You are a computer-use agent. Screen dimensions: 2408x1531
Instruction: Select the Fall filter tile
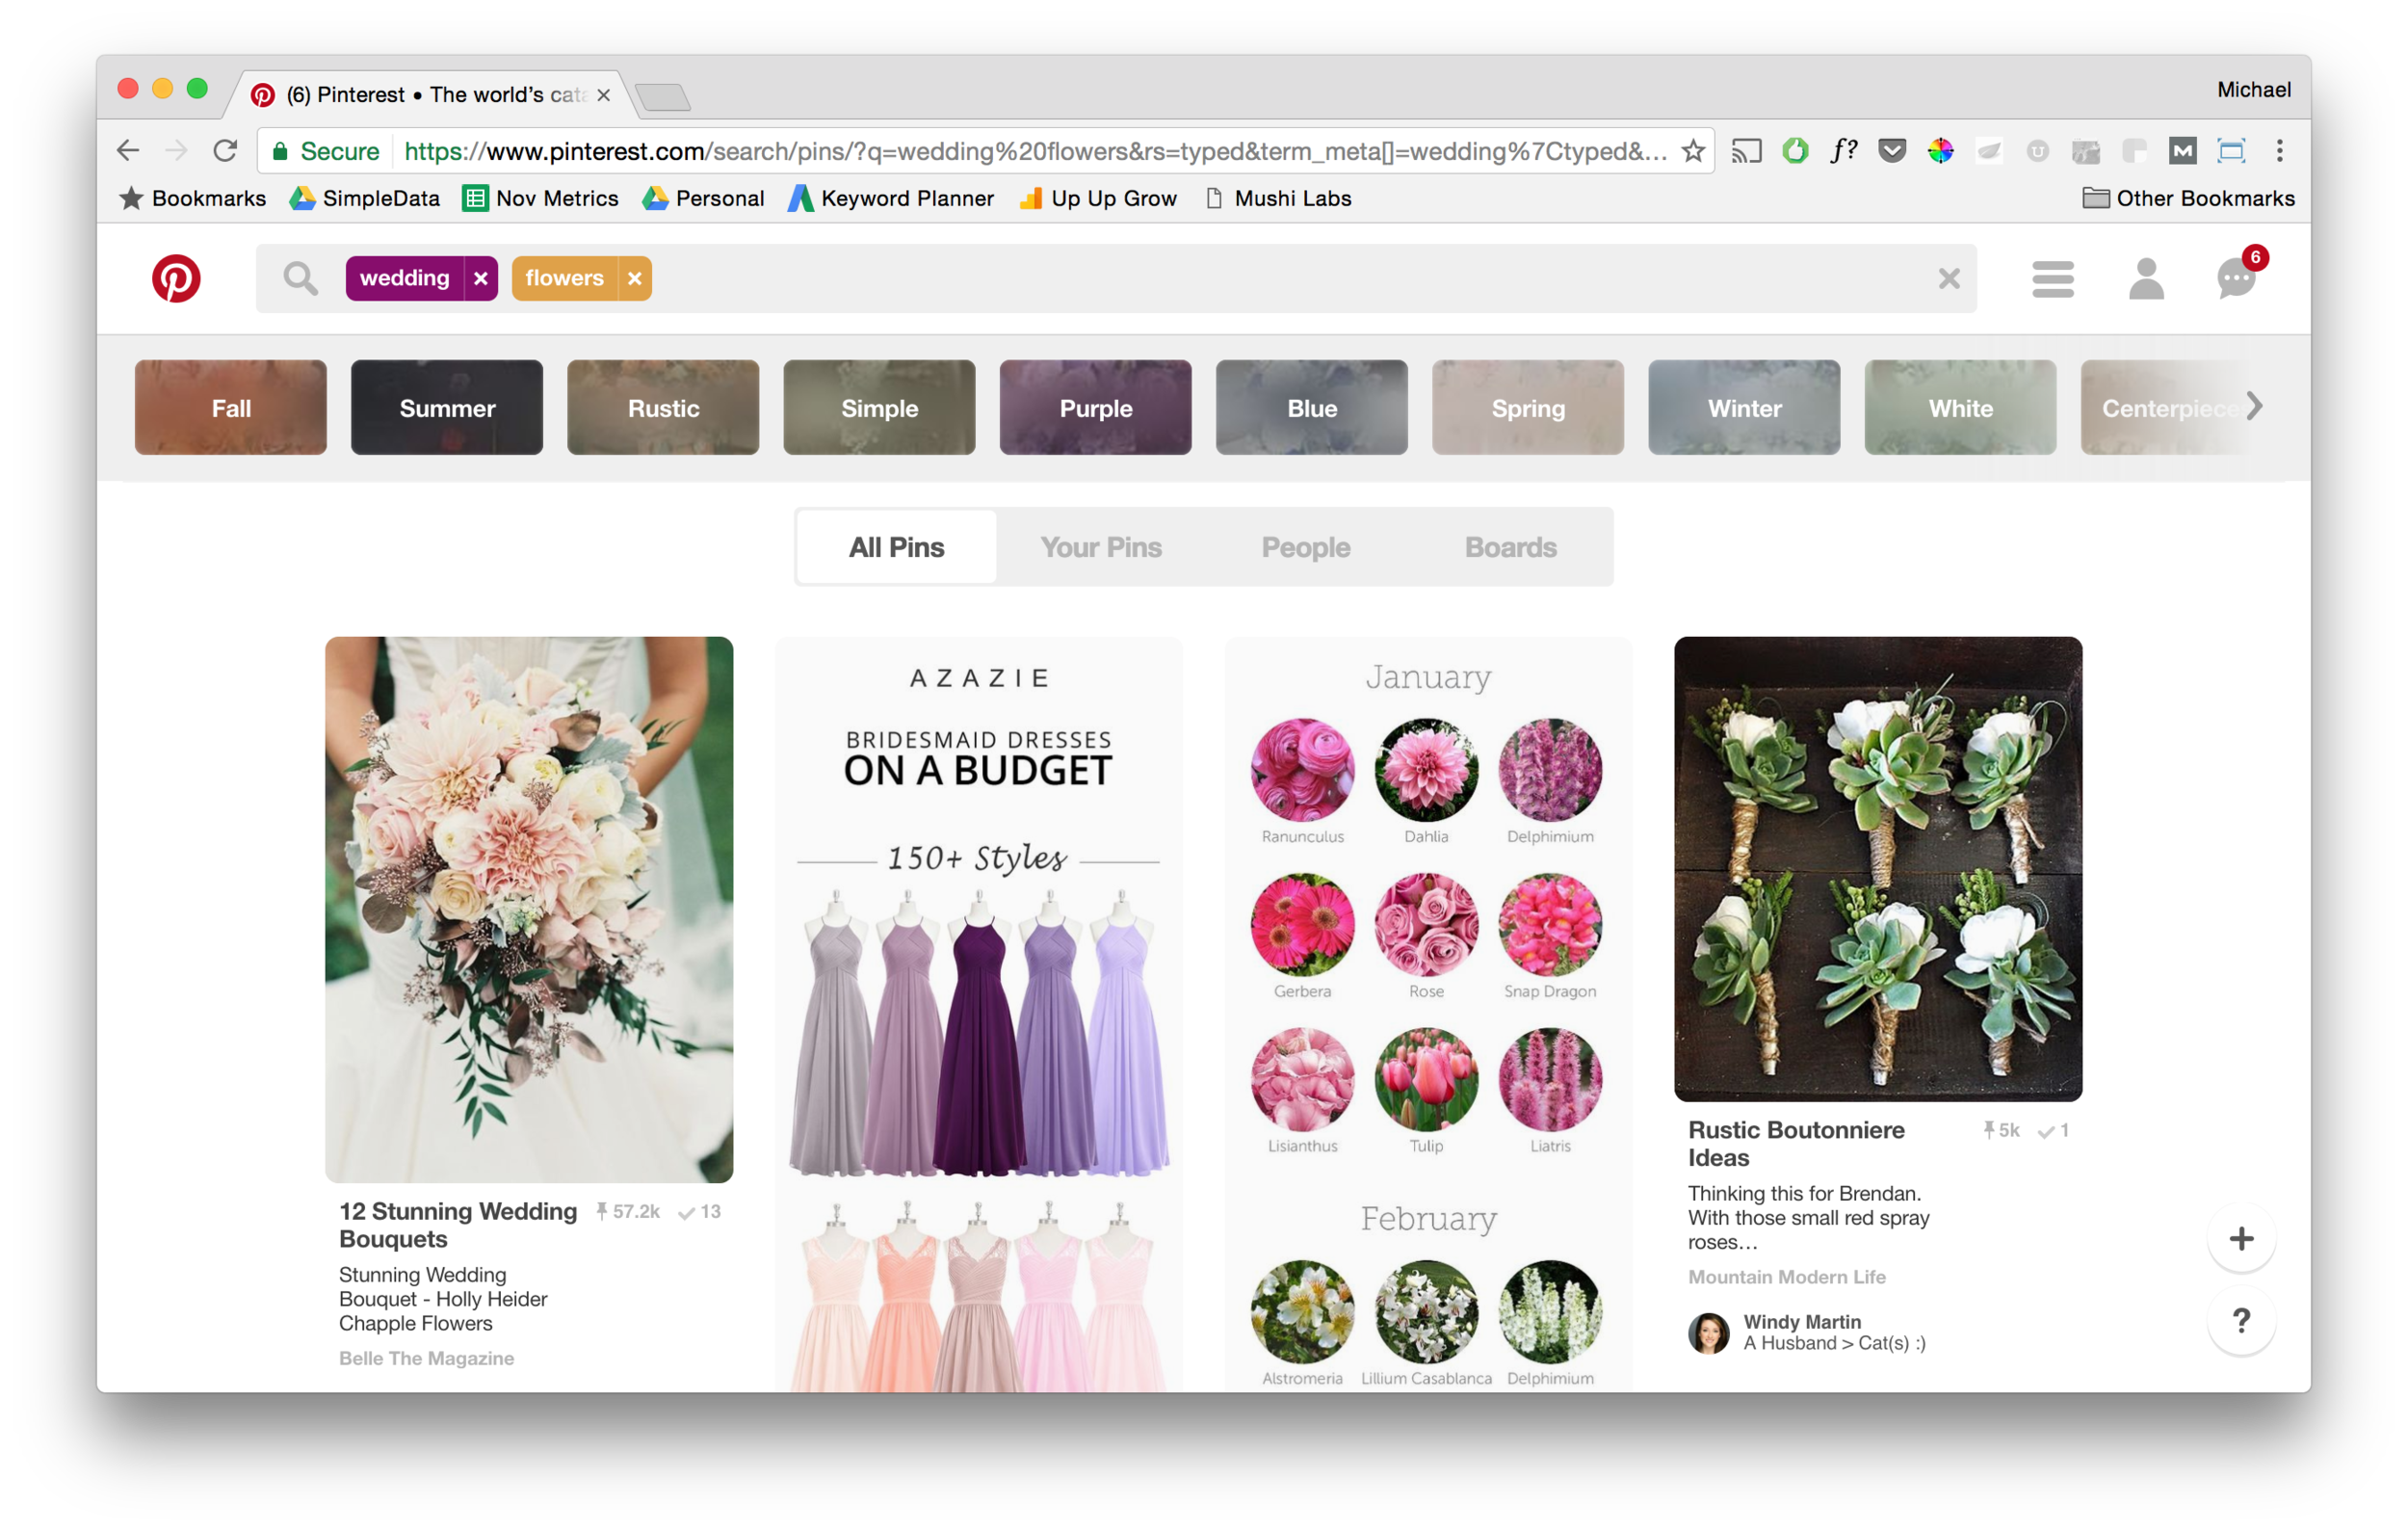click(231, 407)
